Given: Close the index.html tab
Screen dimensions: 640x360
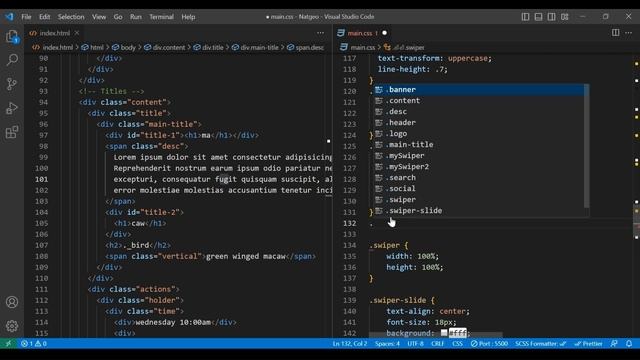Looking at the screenshot, I should [77, 33].
